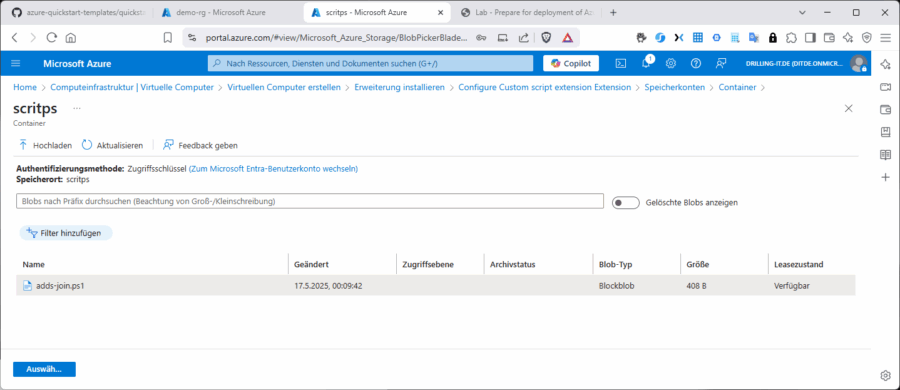The image size is (900, 390).
Task: Click the Archivstatus column header
Action: (513, 265)
